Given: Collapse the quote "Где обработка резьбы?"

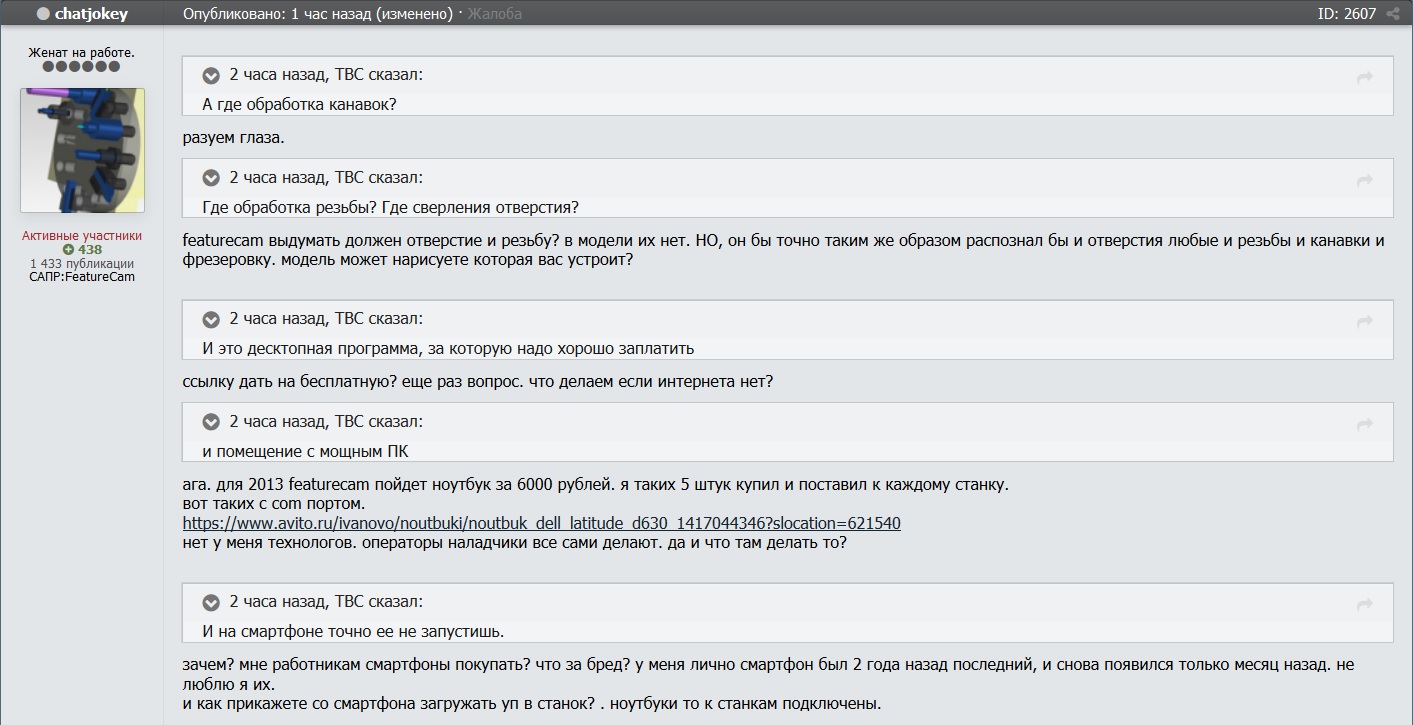Looking at the screenshot, I should (x=211, y=178).
